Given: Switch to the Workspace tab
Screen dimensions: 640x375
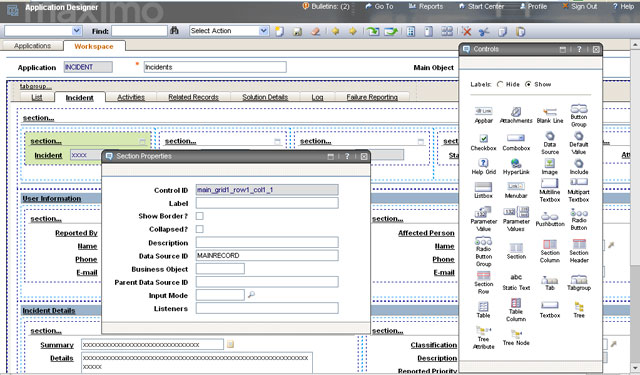Looking at the screenshot, I should (94, 46).
